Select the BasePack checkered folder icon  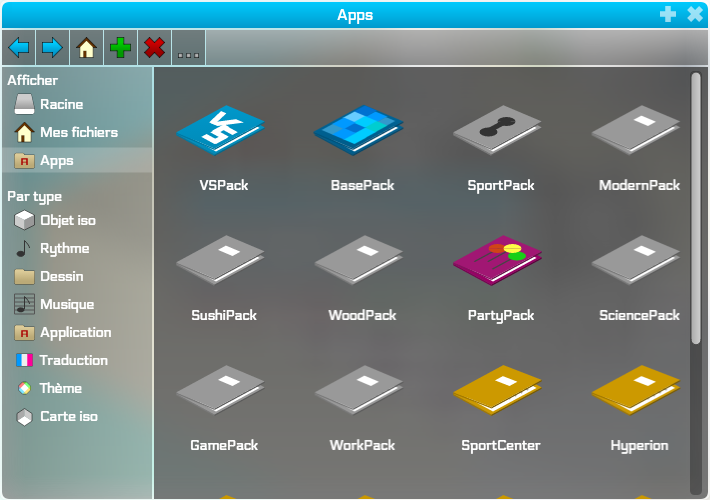tap(359, 130)
